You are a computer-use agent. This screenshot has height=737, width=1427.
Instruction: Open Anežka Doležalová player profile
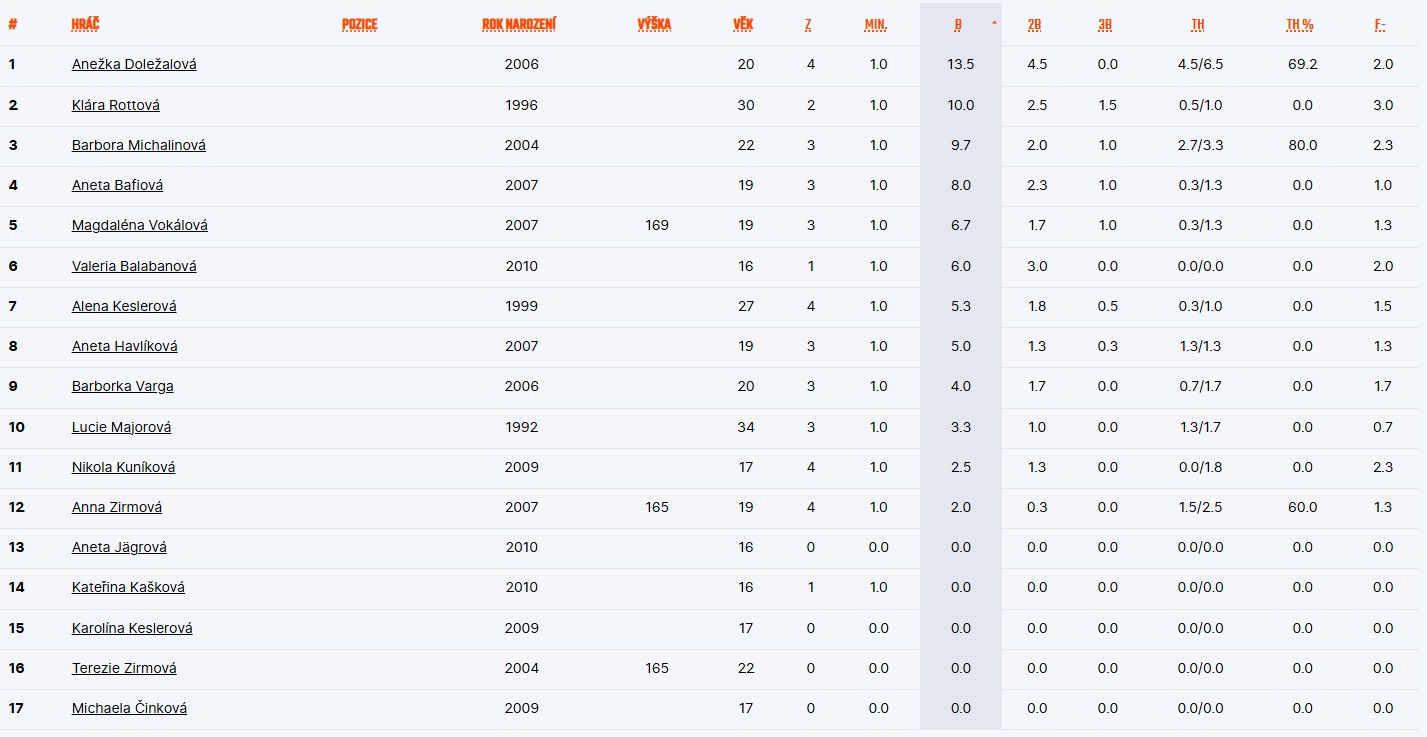[134, 64]
